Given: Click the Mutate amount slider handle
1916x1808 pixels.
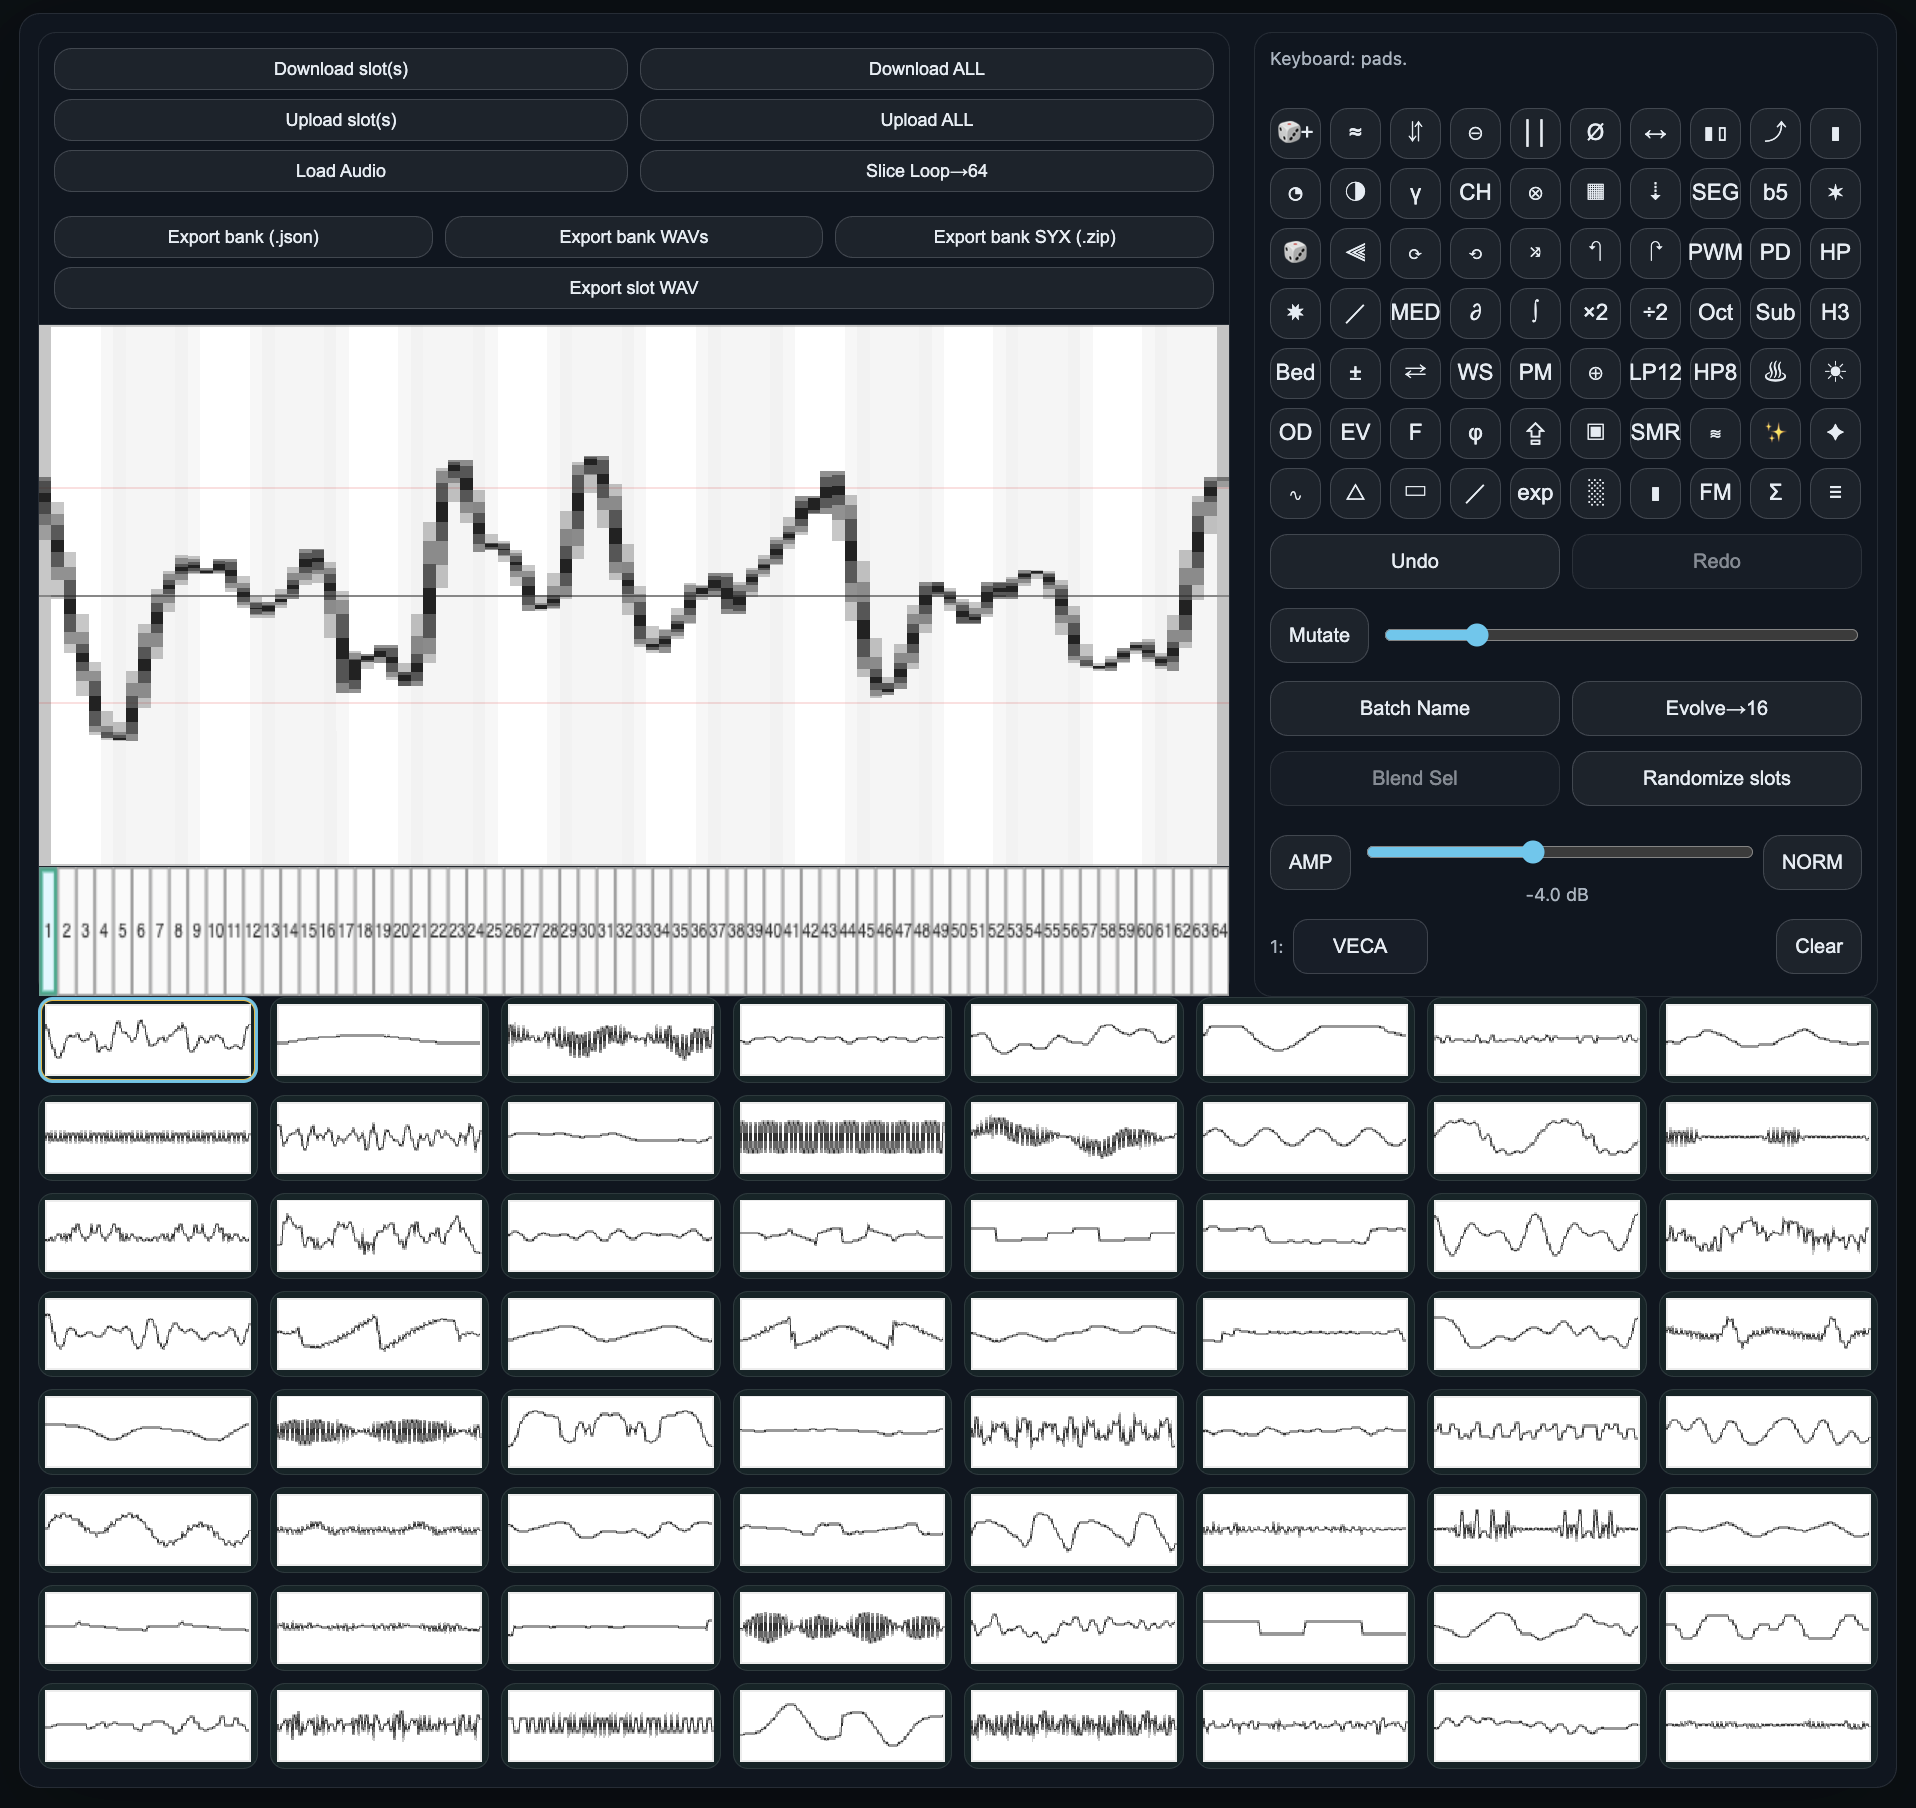Looking at the screenshot, I should click(x=1477, y=635).
